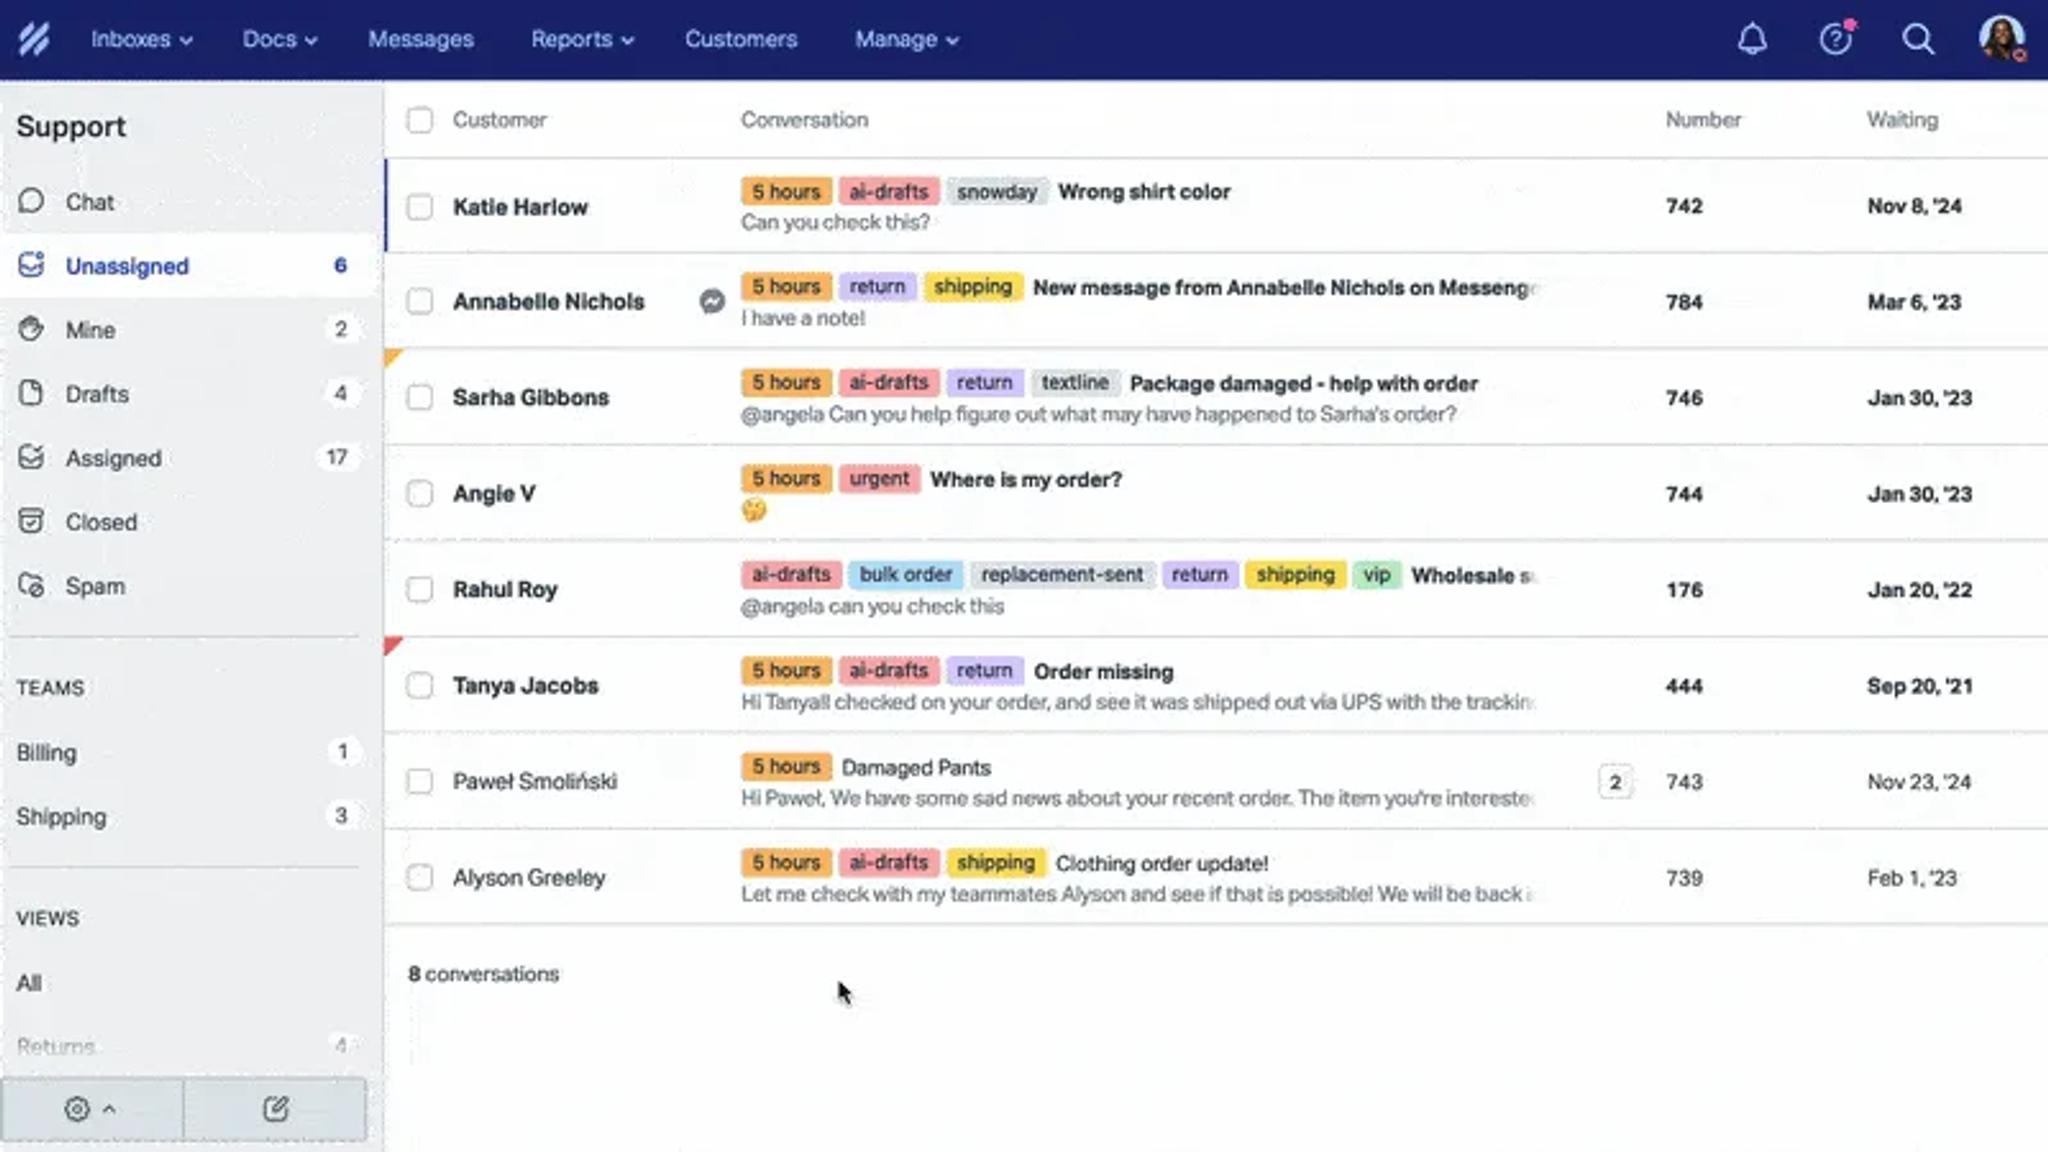
Task: Click the Messenger icon beside Annabelle Nichols
Action: tap(711, 301)
